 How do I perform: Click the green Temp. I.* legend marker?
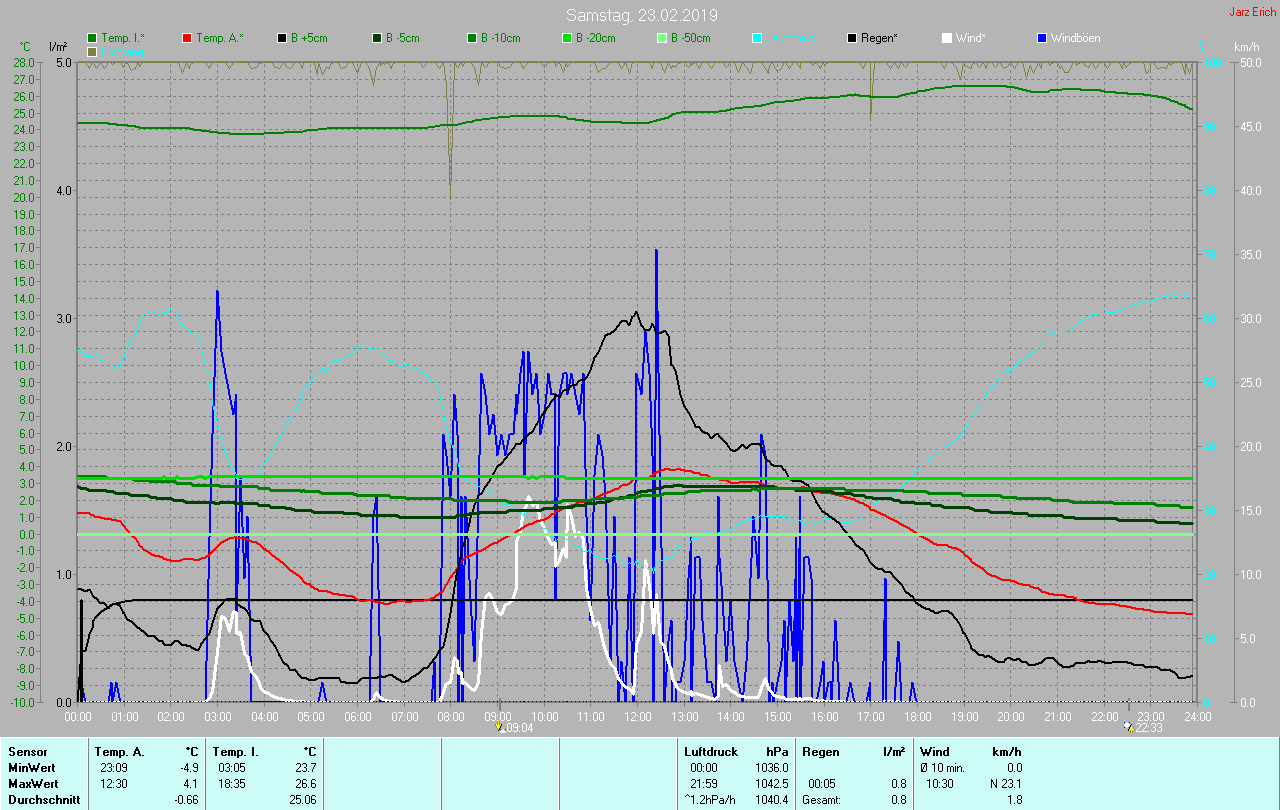tap(92, 38)
